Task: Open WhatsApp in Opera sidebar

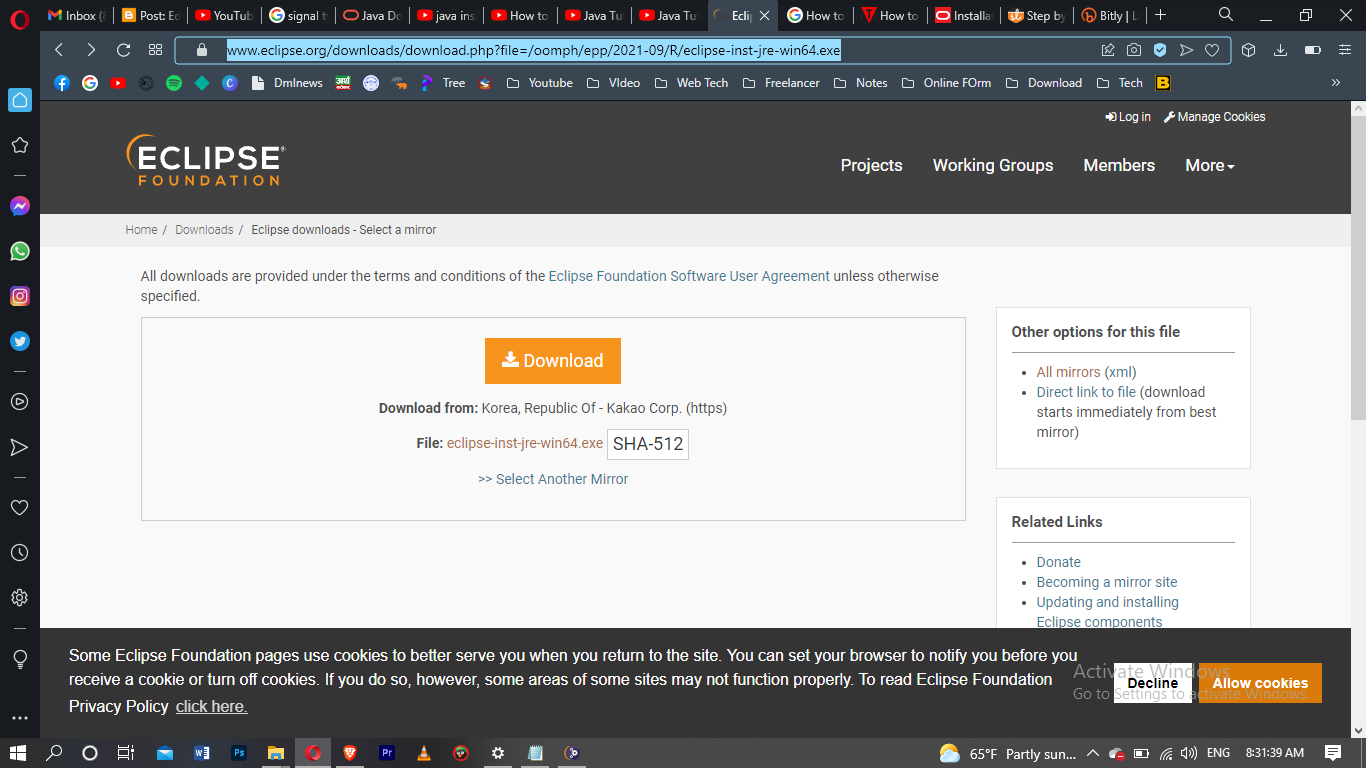Action: 20,251
